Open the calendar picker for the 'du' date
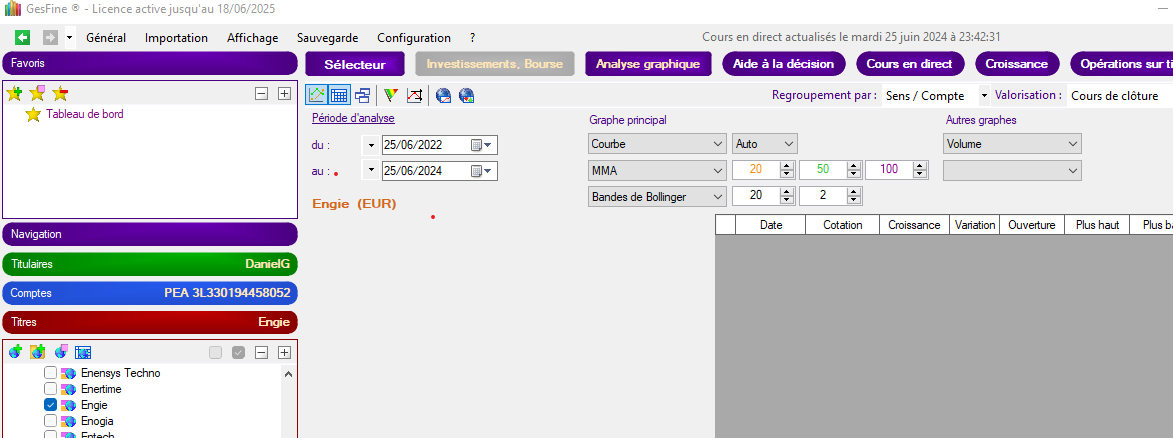Viewport: 1173px width, 438px height. pyautogui.click(x=477, y=144)
